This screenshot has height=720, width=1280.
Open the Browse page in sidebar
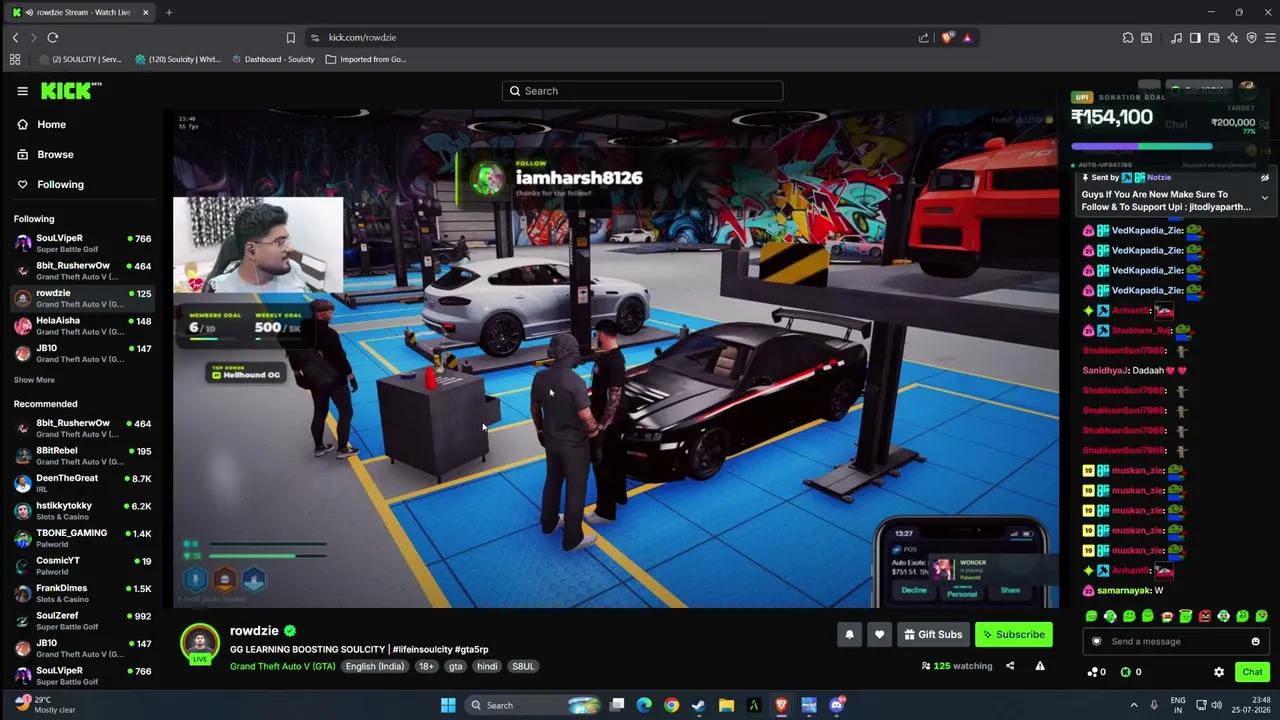coord(55,155)
